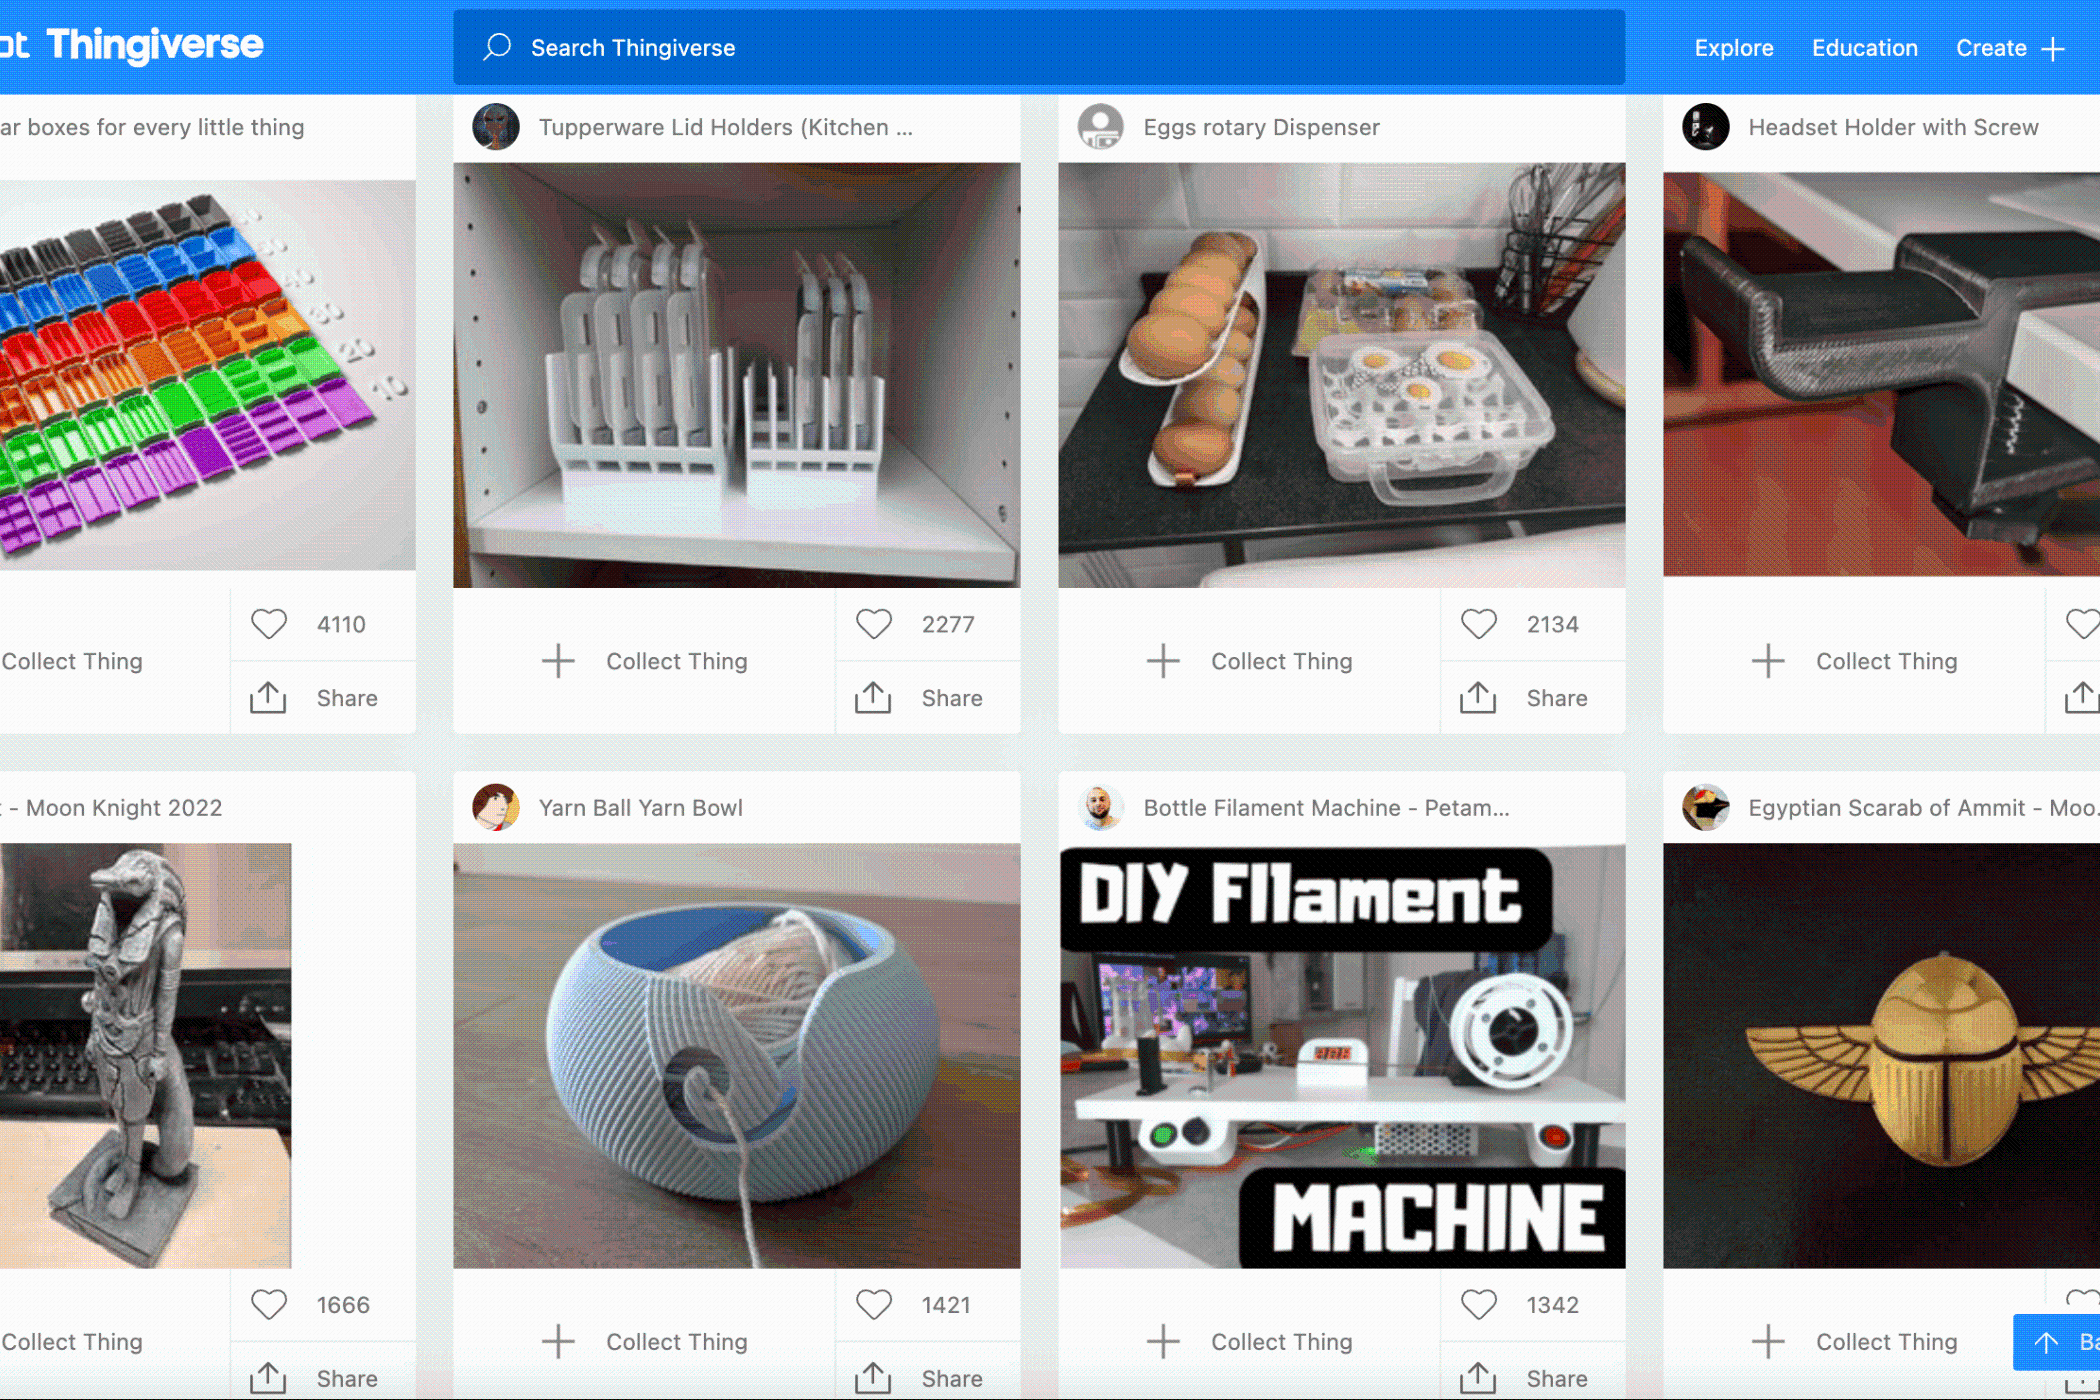This screenshot has width=2100, height=1400.
Task: Open the Bottle Filament Machine title link
Action: point(1326,807)
